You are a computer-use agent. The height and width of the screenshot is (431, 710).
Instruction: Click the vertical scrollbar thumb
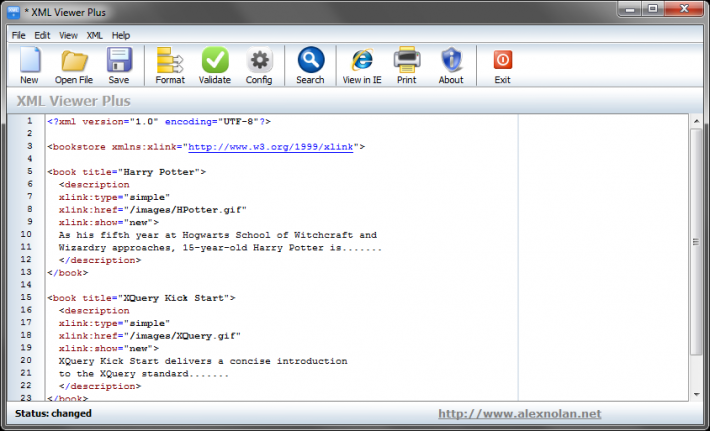696,242
